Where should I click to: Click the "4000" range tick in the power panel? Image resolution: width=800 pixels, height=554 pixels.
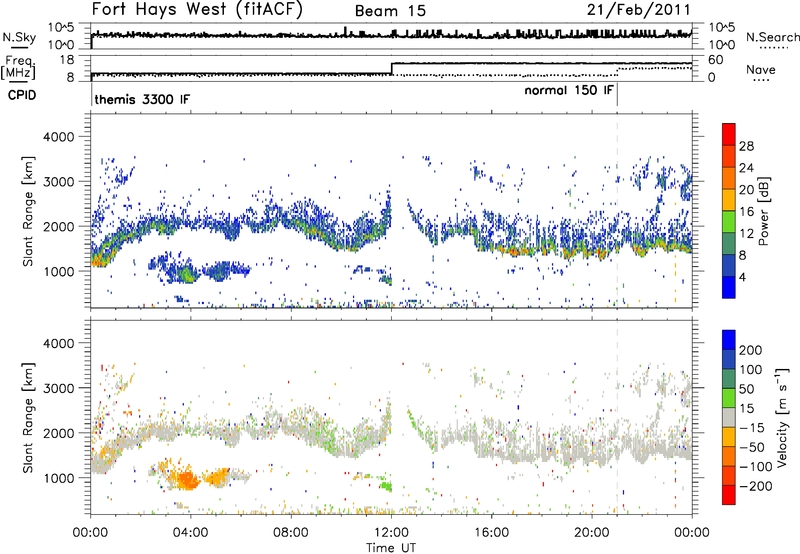pyautogui.click(x=58, y=137)
